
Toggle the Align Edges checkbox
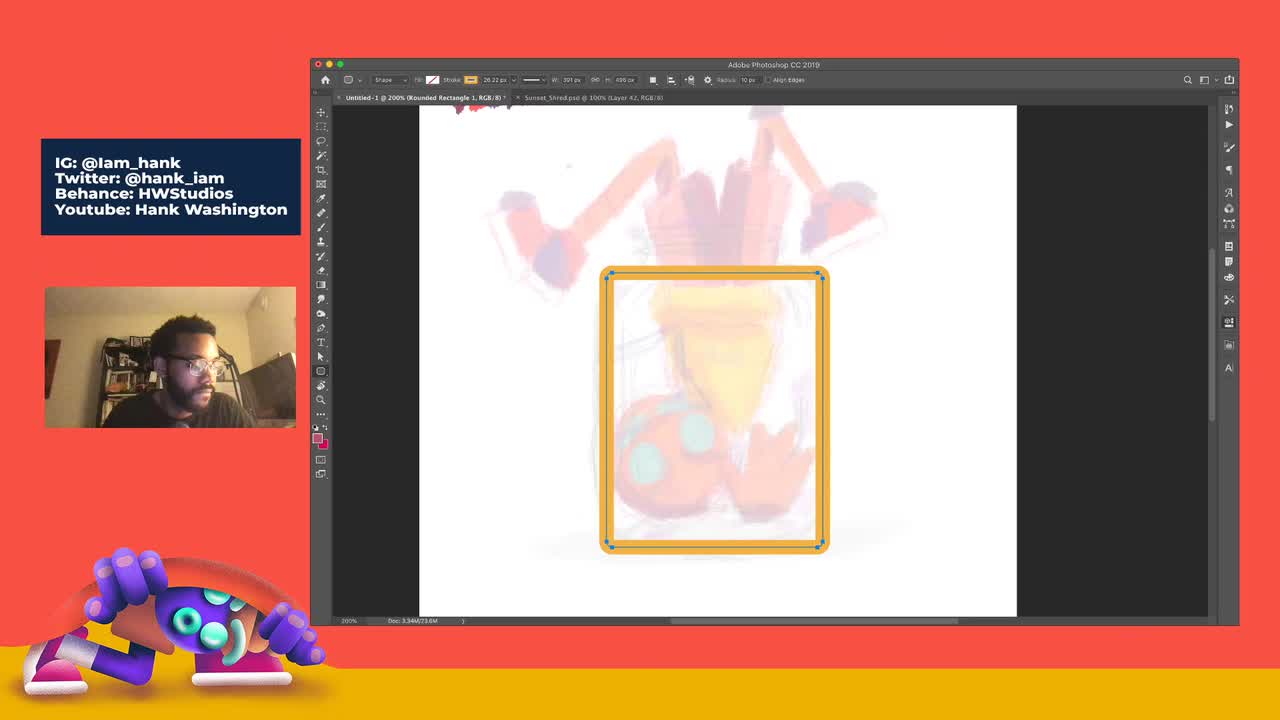pos(768,80)
